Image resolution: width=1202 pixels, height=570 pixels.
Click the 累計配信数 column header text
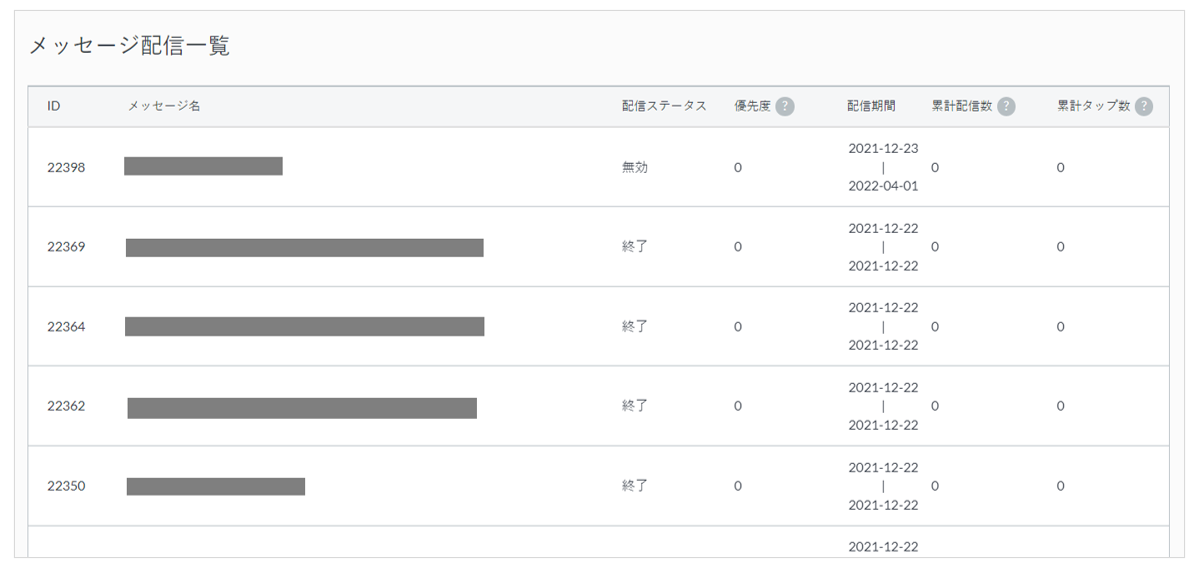tap(962, 106)
